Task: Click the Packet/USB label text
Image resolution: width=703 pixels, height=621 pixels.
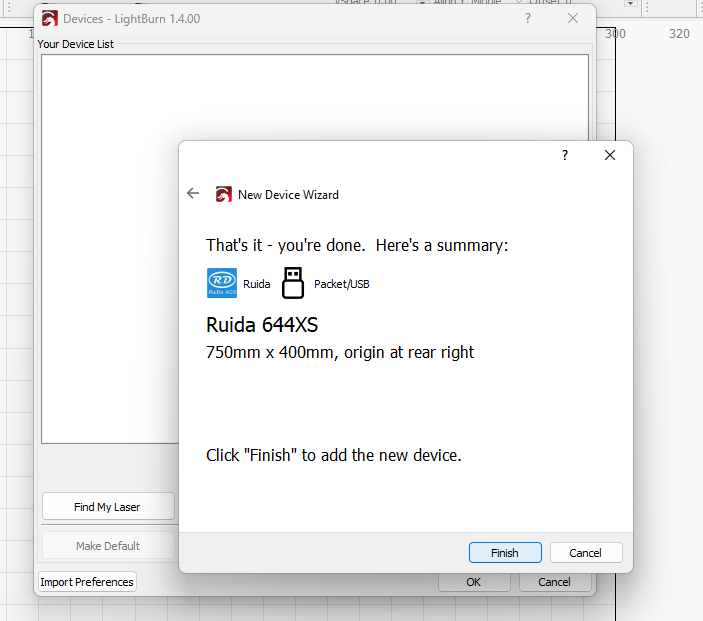Action: click(x=342, y=284)
